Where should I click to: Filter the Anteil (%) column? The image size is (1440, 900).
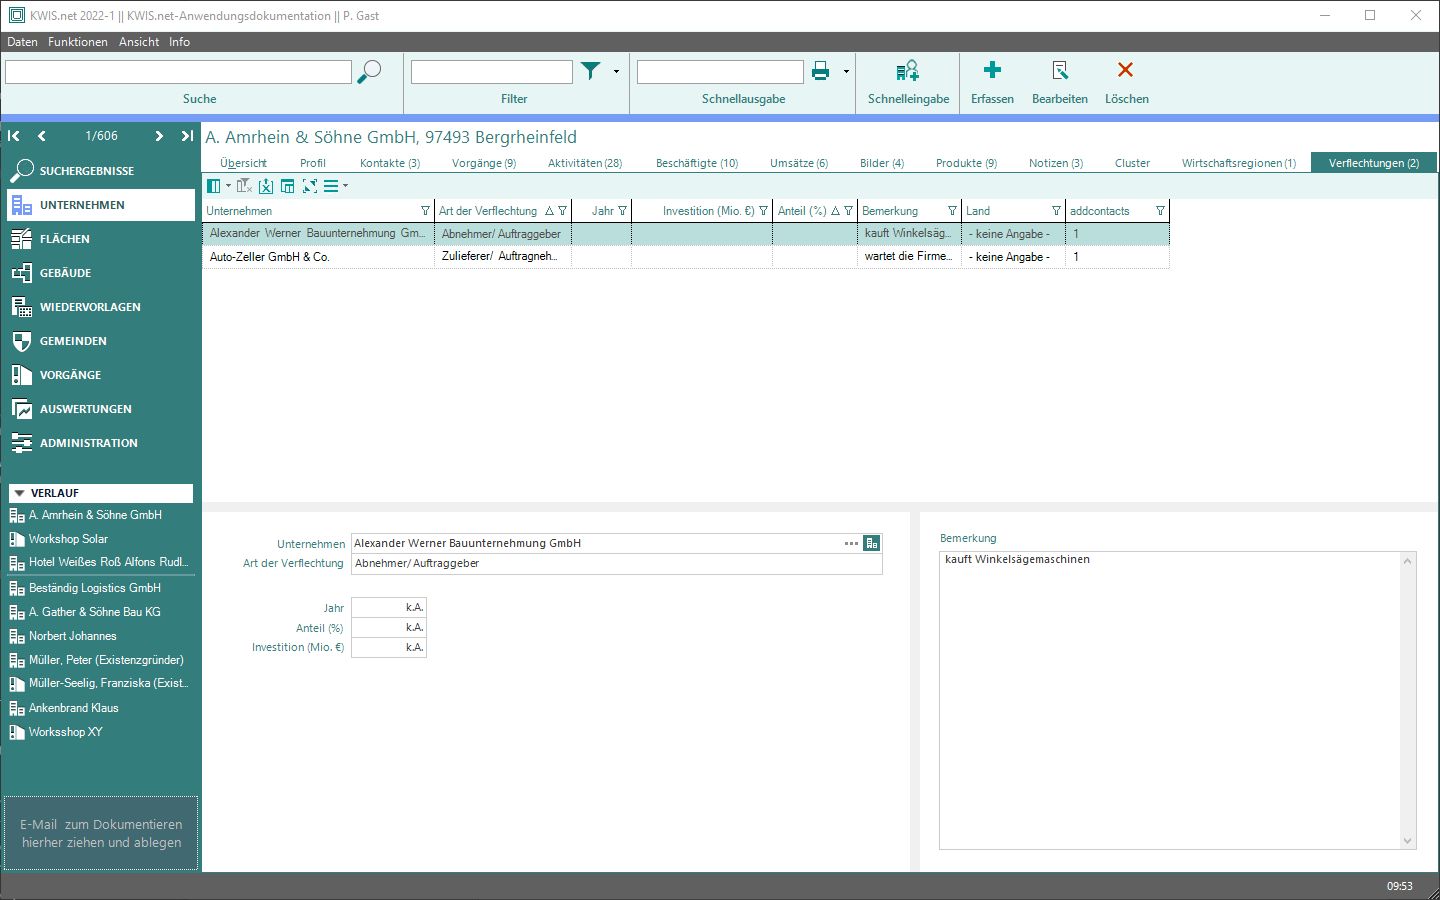tap(849, 211)
